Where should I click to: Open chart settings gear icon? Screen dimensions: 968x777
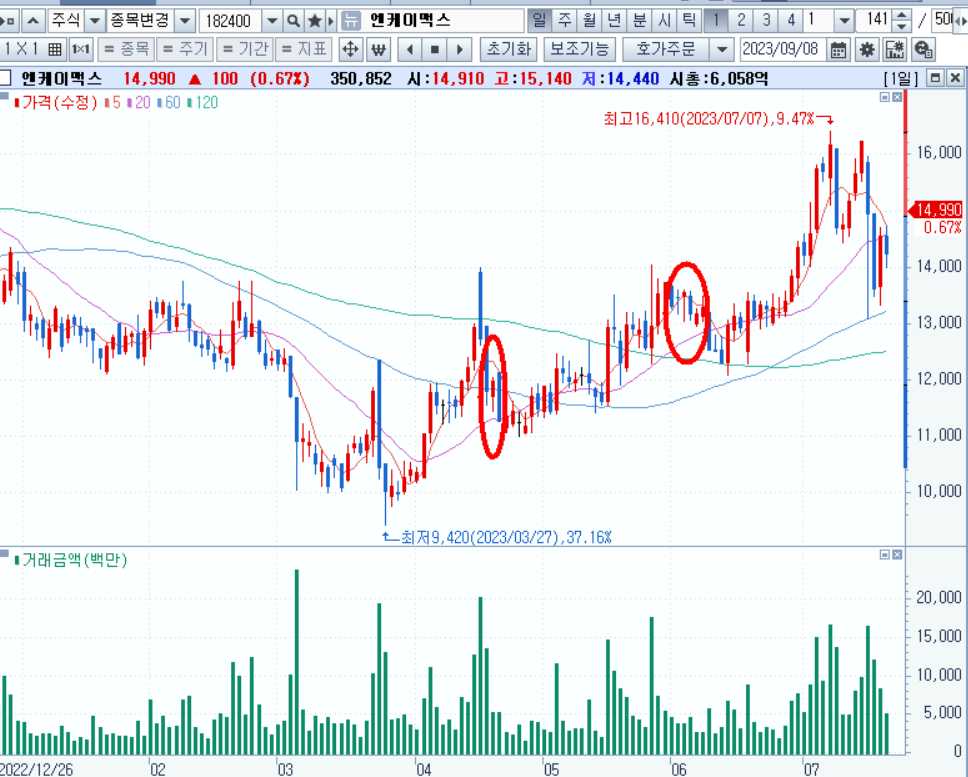867,49
